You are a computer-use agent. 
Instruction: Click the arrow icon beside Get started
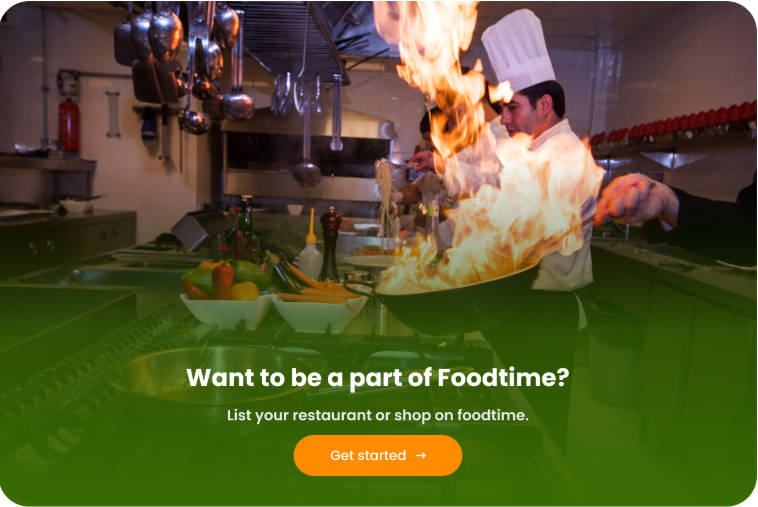[421, 455]
